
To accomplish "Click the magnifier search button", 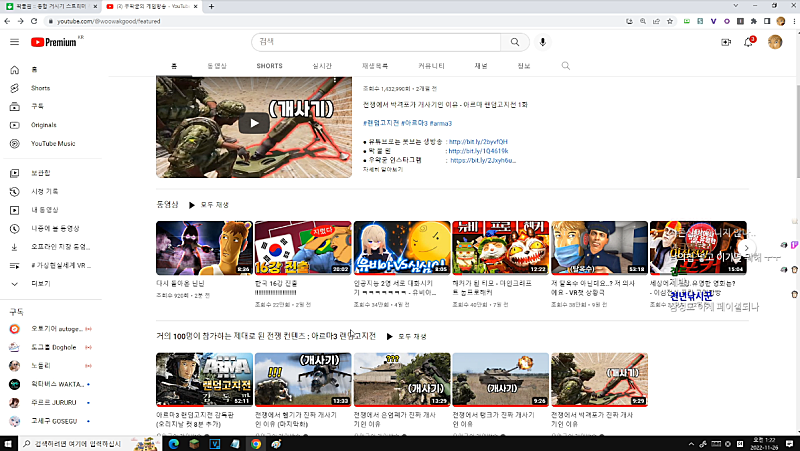I will click(514, 42).
